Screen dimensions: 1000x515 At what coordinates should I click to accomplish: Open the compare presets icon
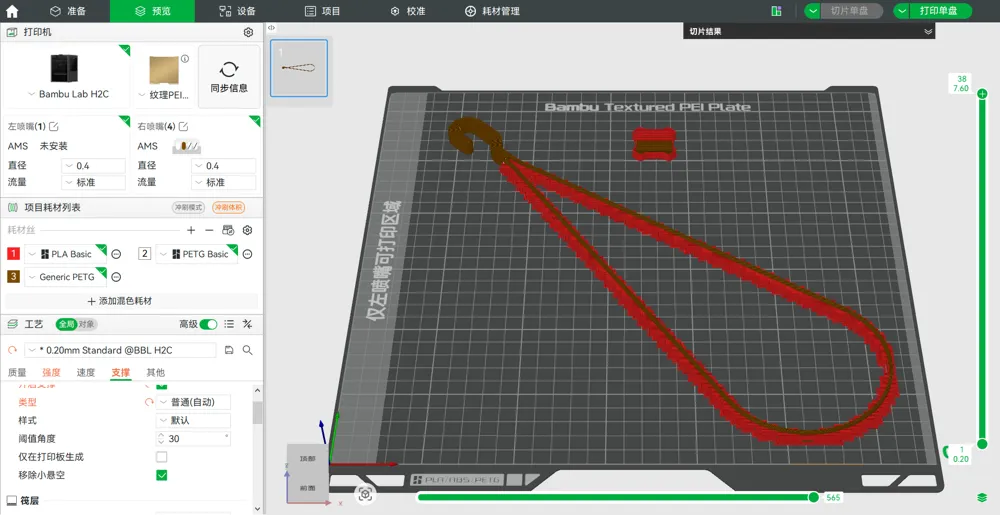pos(248,324)
